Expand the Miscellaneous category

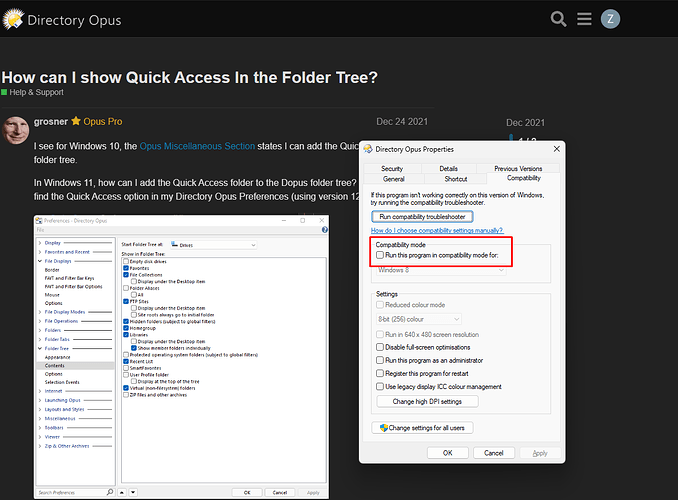(40, 418)
